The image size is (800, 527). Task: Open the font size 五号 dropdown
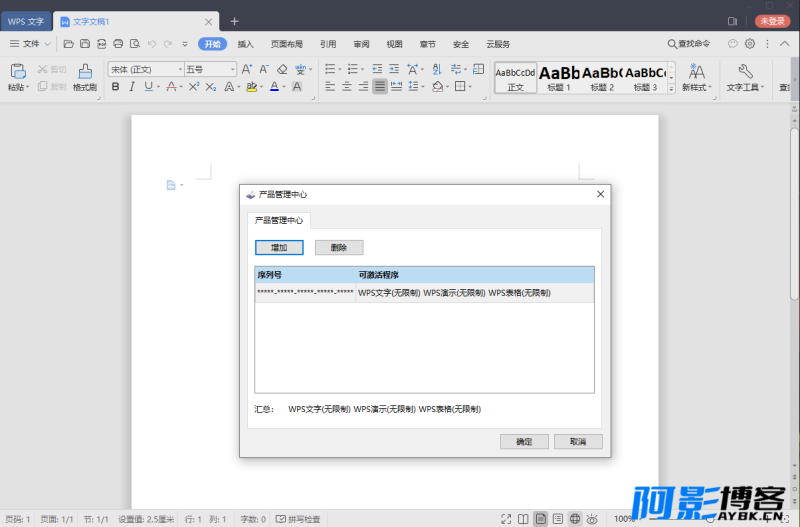pos(232,69)
